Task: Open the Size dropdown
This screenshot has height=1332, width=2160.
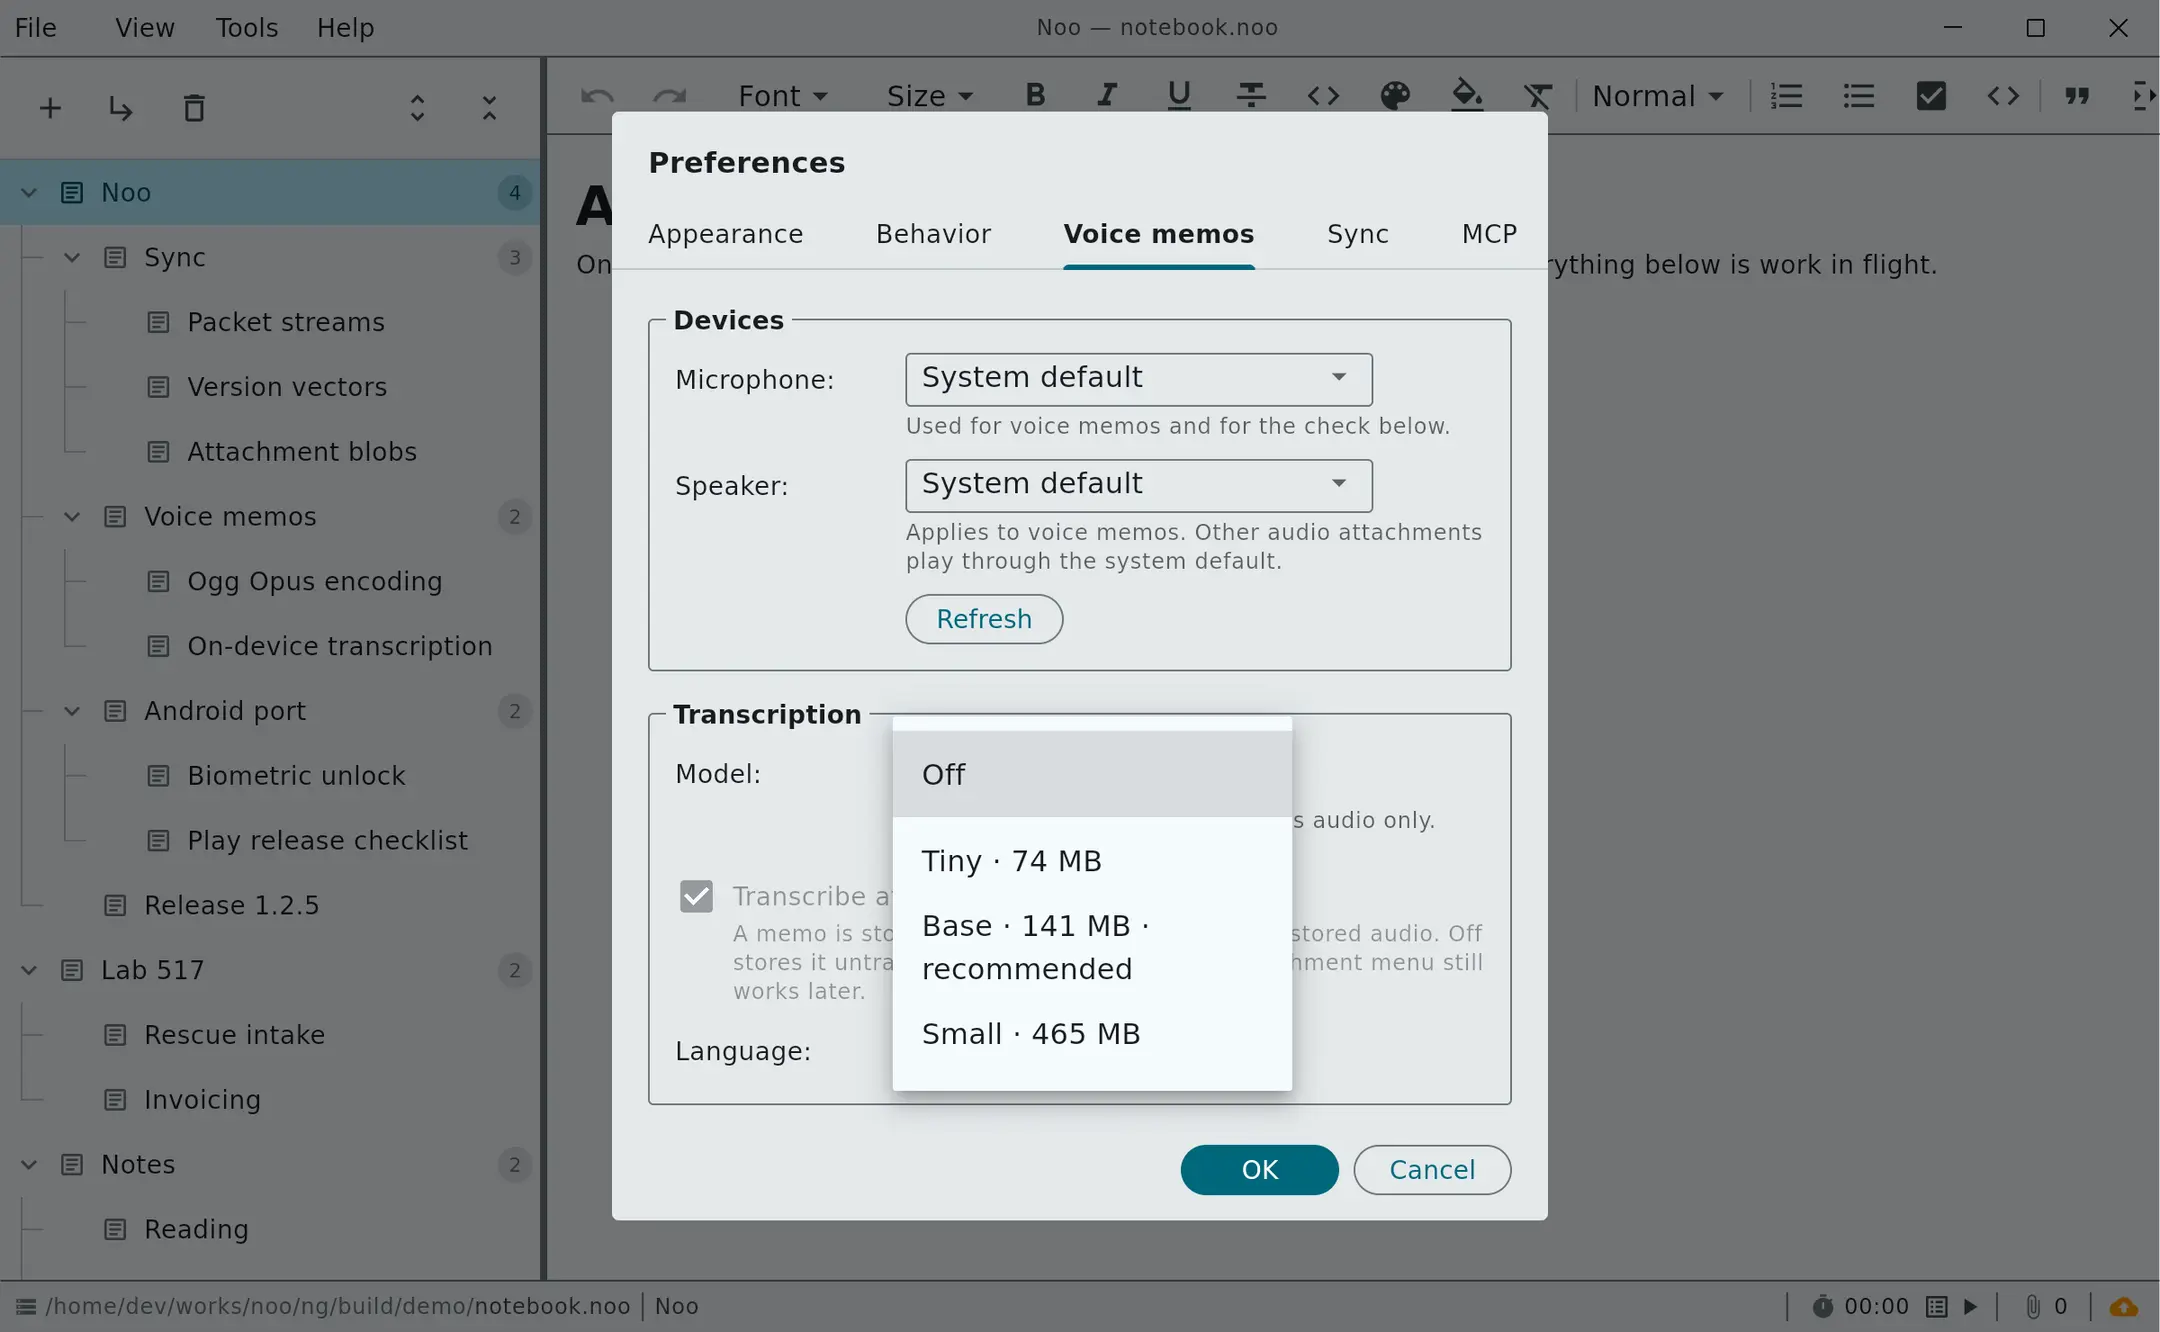Action: point(929,96)
